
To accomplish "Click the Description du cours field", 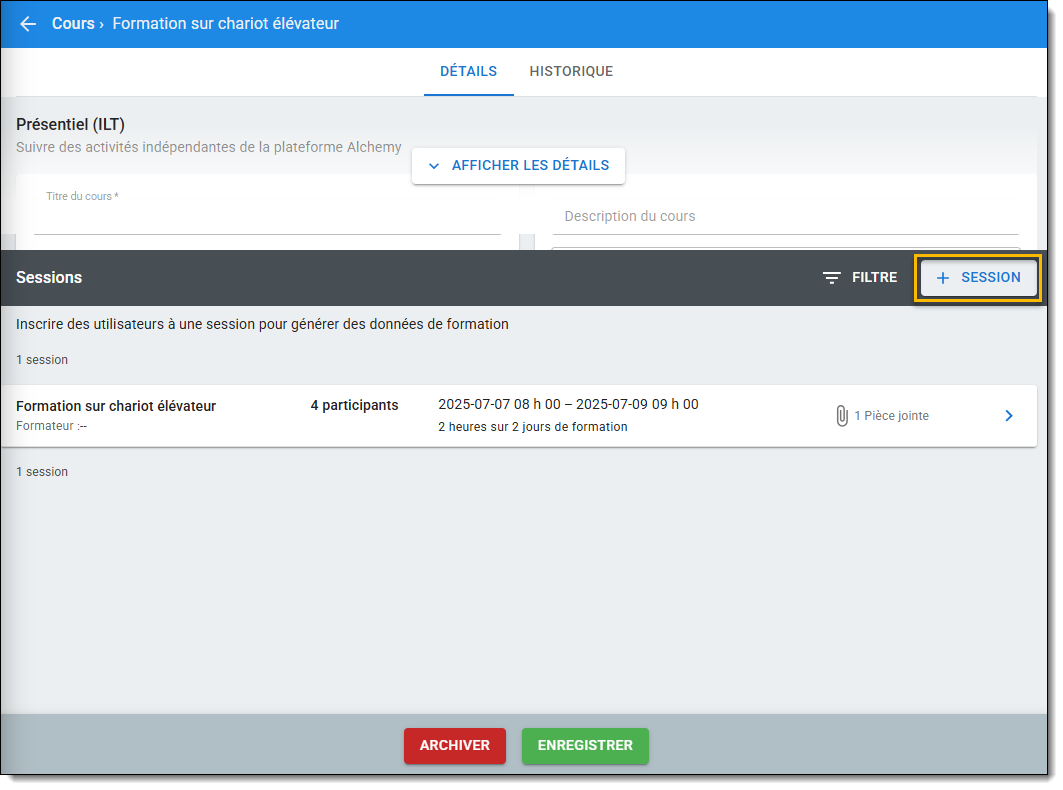I will click(x=785, y=217).
